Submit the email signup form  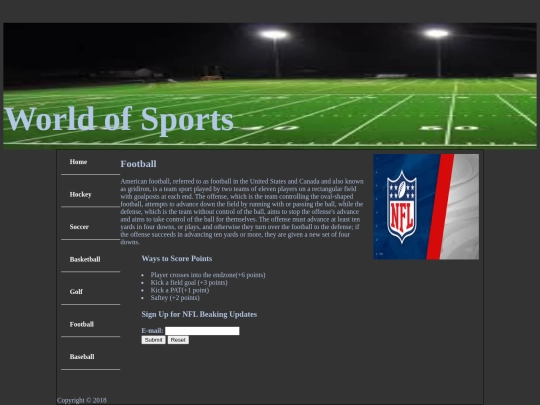coord(153,340)
